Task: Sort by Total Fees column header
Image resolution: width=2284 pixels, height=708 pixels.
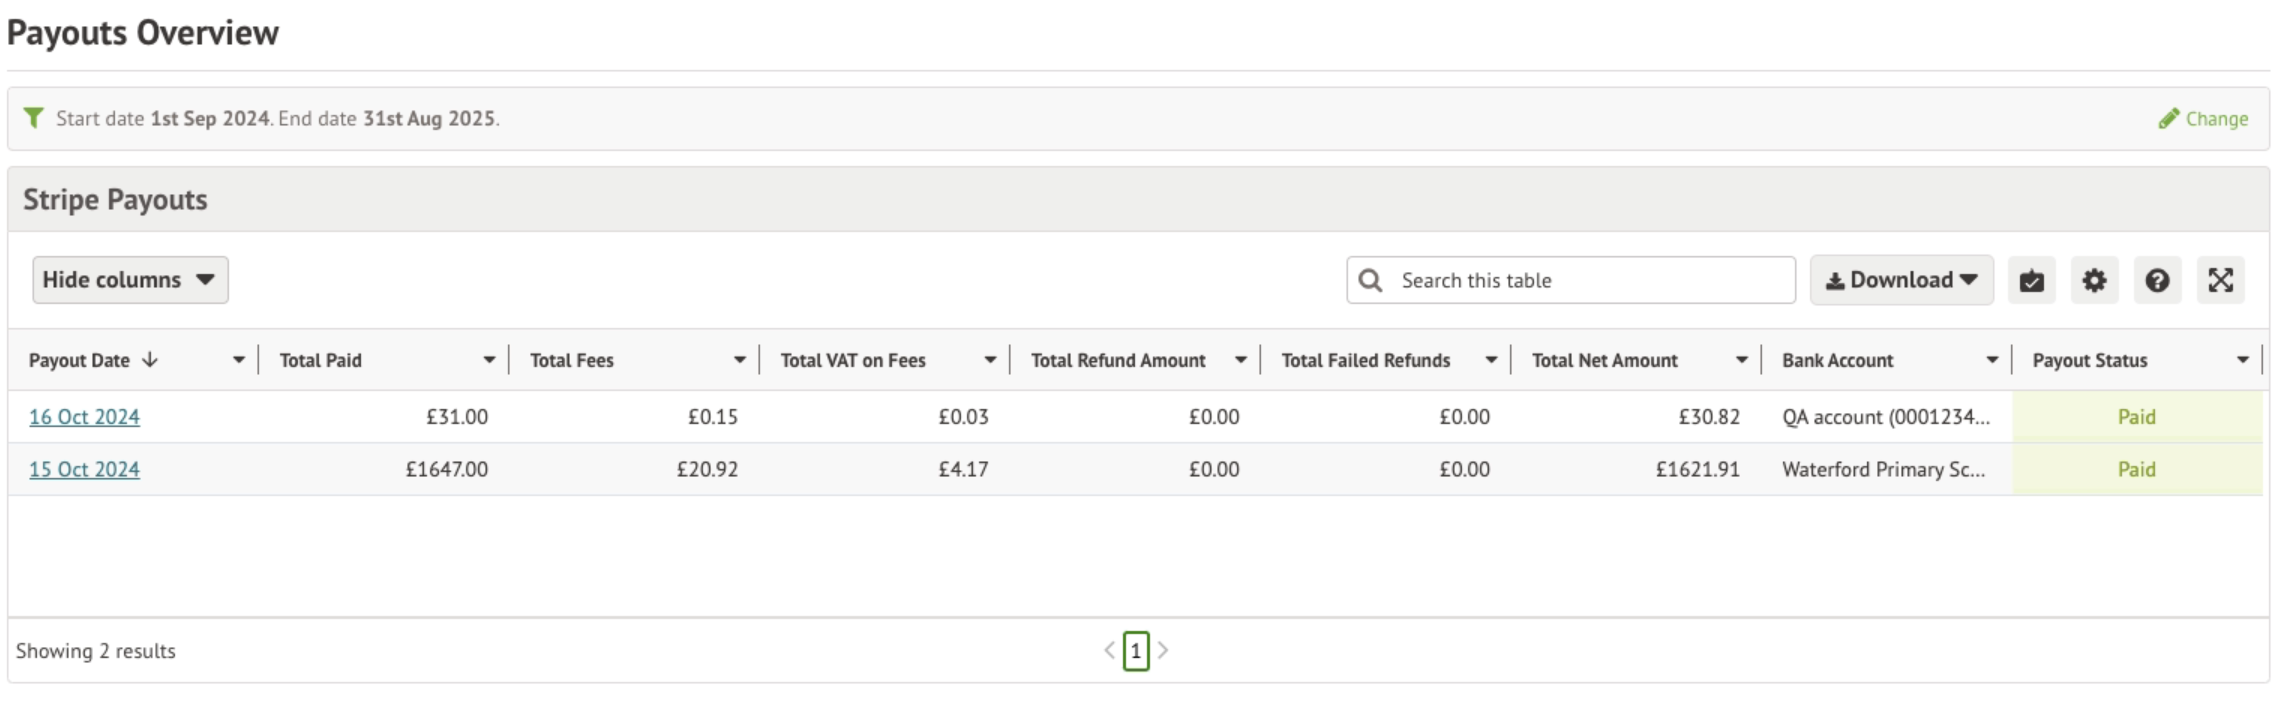Action: (x=572, y=361)
